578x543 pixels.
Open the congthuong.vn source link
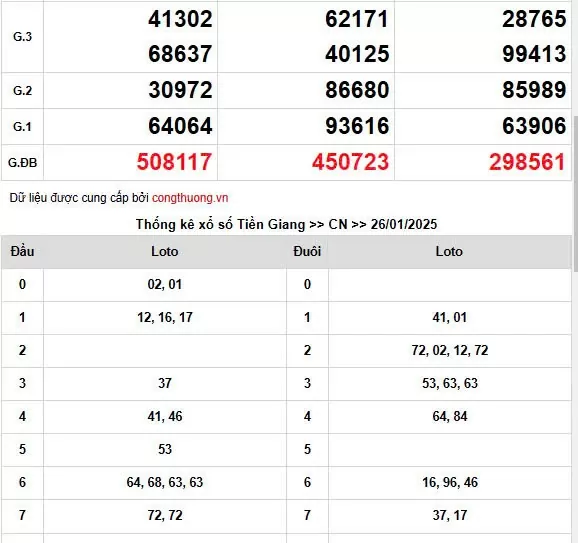190,198
